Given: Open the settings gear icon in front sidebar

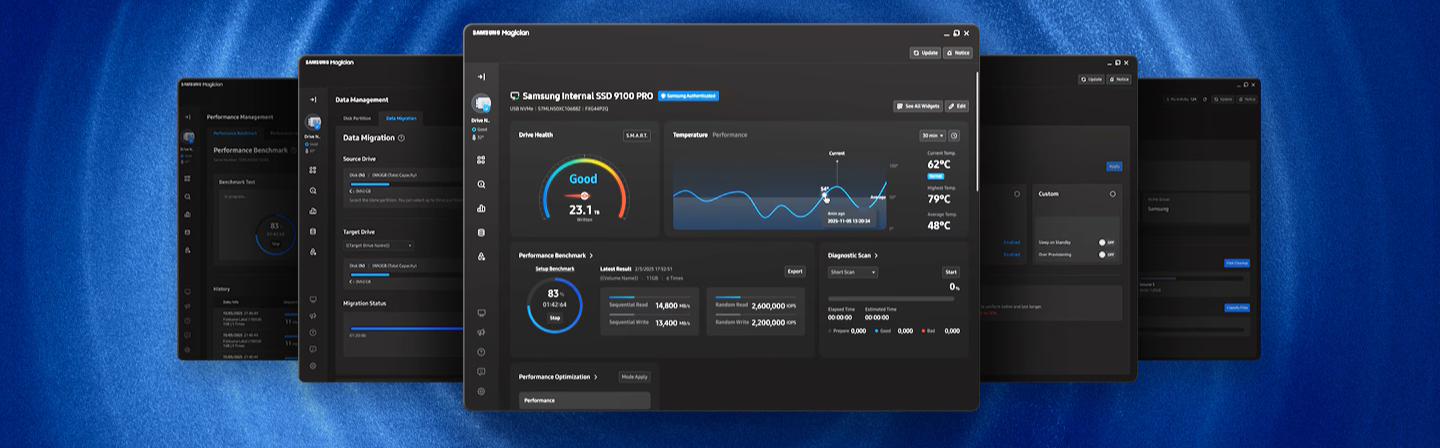Looking at the screenshot, I should 481,391.
